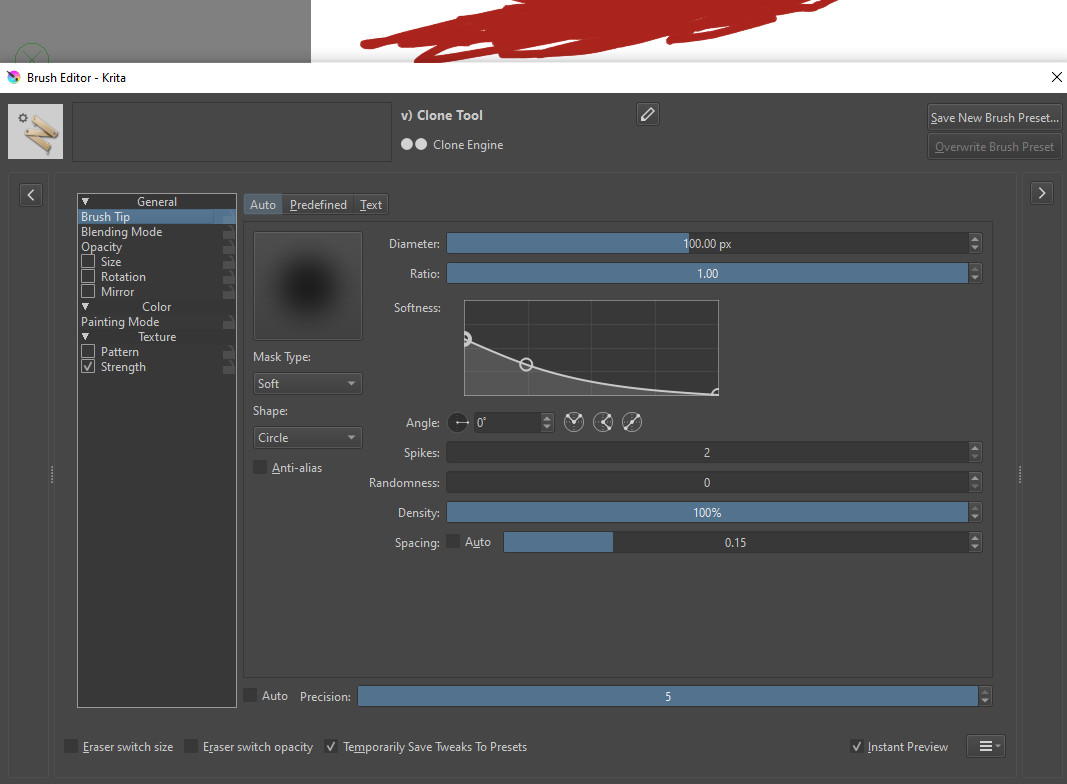
Task: Flip the brush angle vertically
Action: (603, 423)
